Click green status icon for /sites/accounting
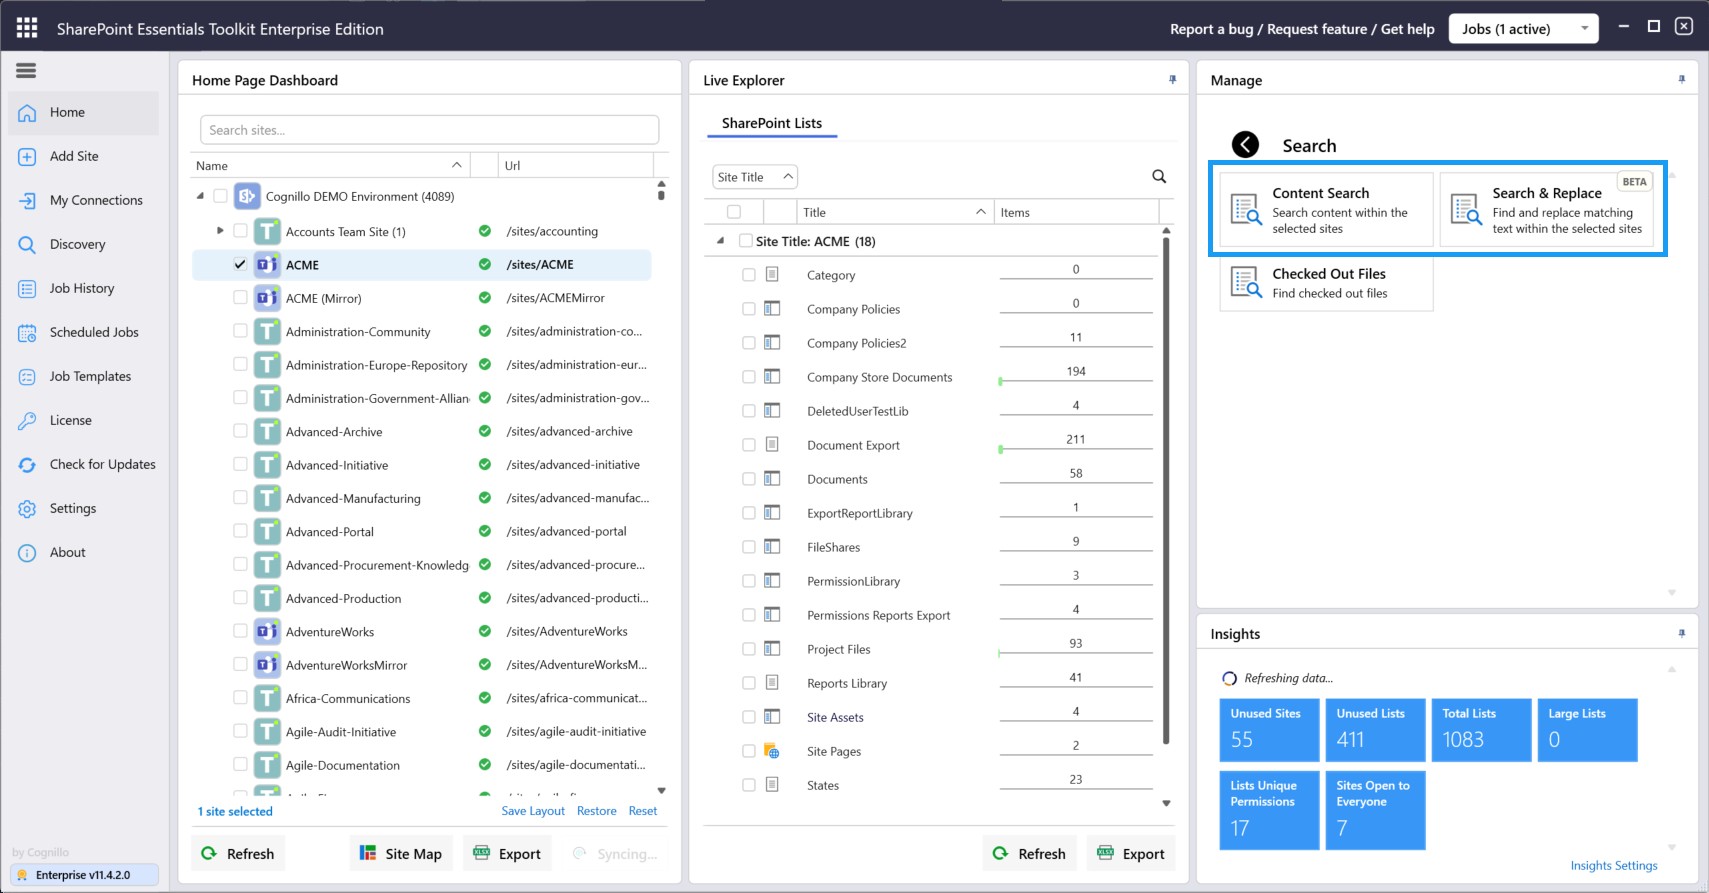This screenshot has width=1709, height=893. point(485,231)
